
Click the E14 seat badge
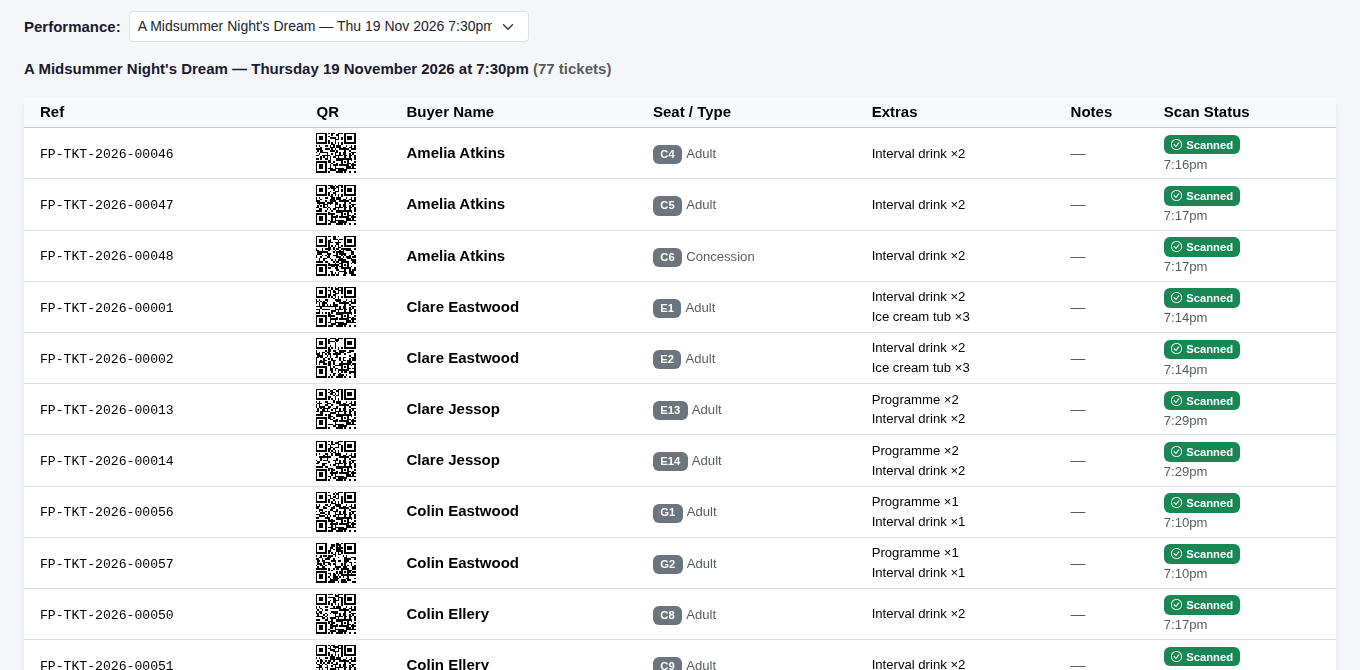(670, 461)
